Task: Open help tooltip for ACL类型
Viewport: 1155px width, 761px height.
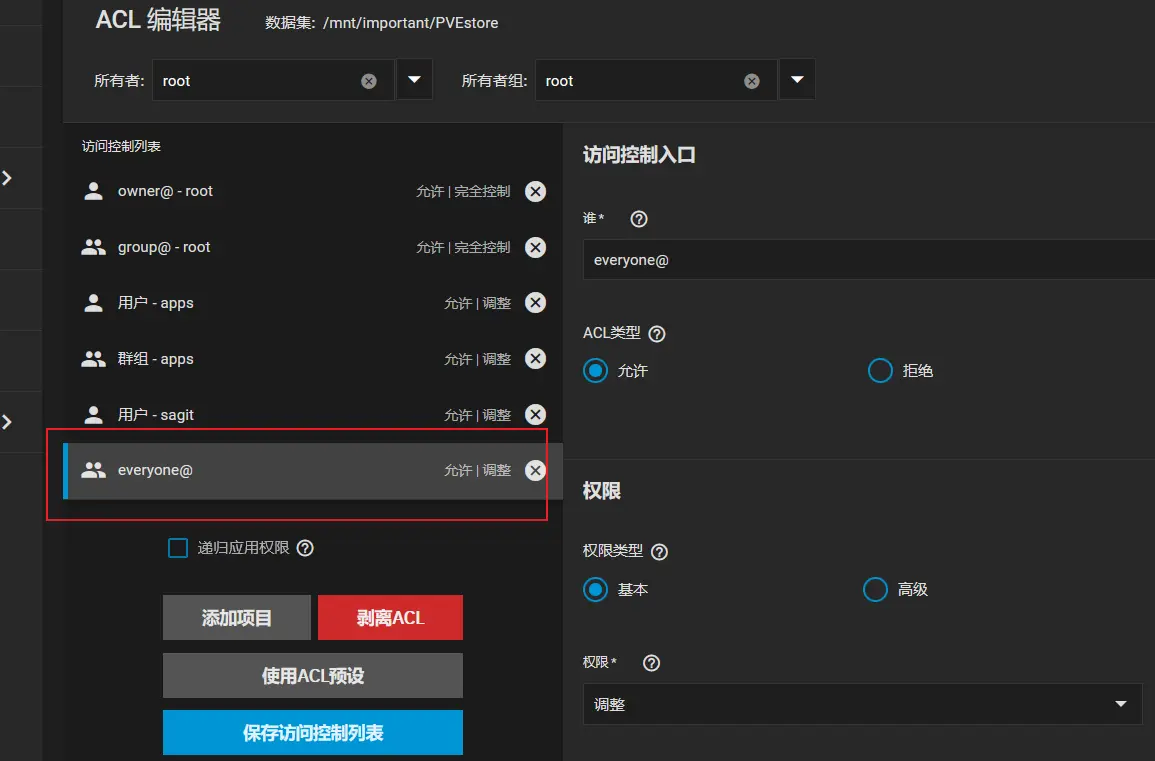Action: (x=657, y=334)
